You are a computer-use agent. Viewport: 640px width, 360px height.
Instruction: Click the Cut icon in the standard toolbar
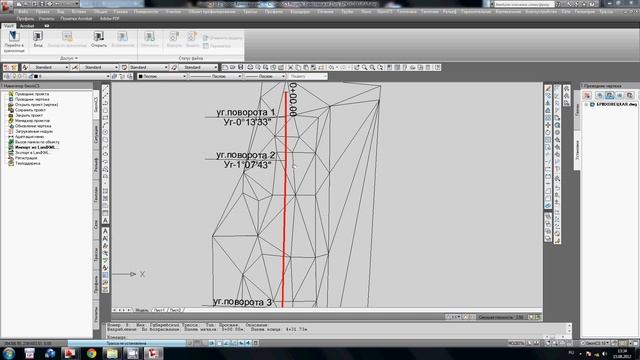tap(291, 67)
